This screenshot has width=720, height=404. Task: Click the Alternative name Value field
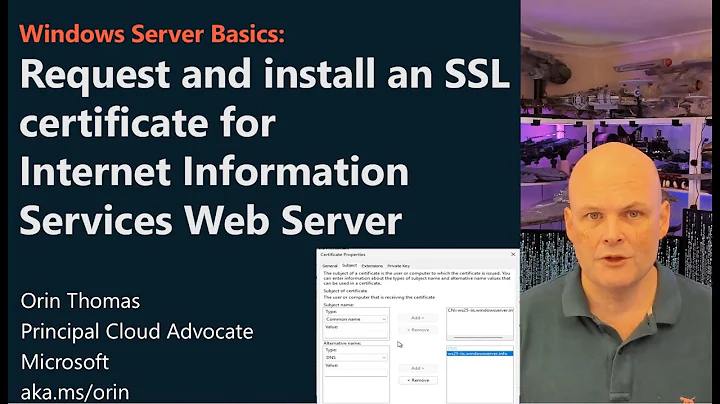pyautogui.click(x=356, y=373)
